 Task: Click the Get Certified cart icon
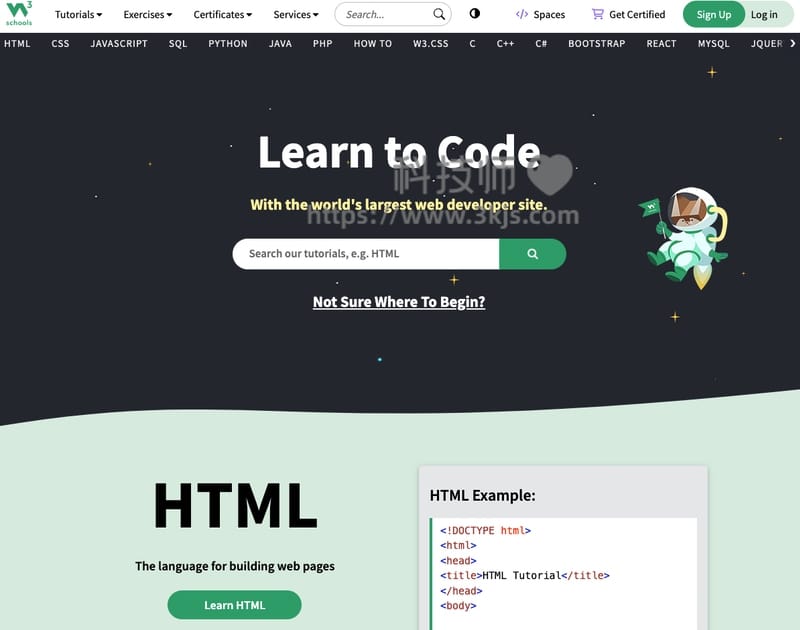tap(597, 14)
